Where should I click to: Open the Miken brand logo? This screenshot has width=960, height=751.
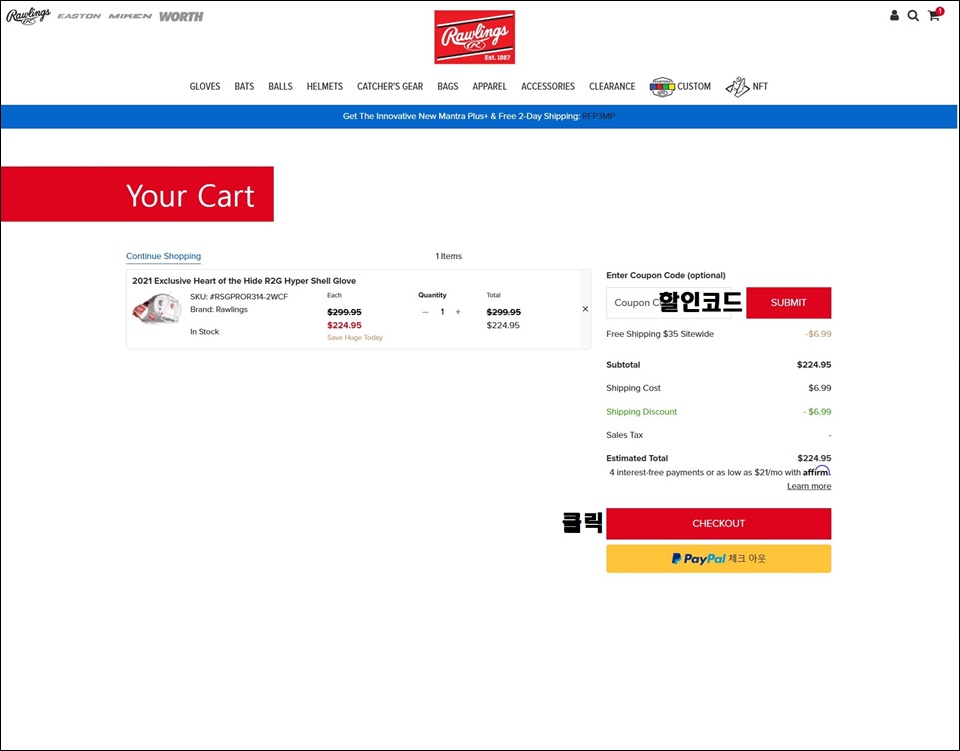click(x=130, y=17)
